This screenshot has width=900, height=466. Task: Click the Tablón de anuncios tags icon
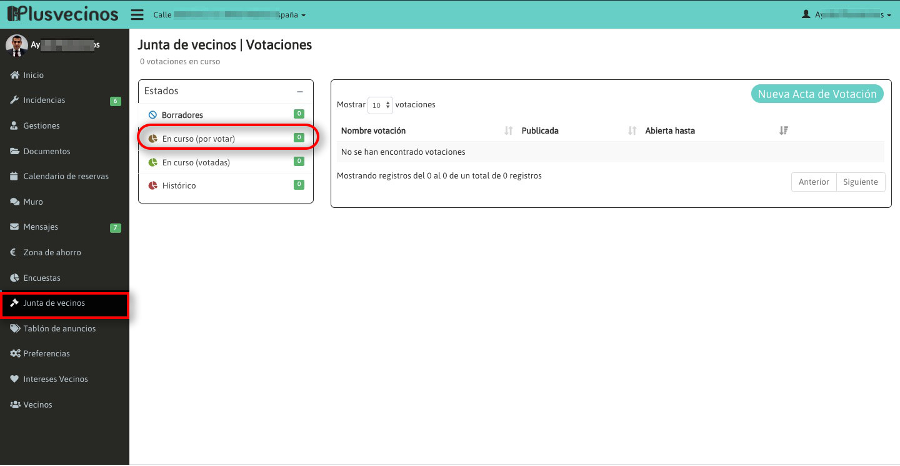pyautogui.click(x=15, y=328)
